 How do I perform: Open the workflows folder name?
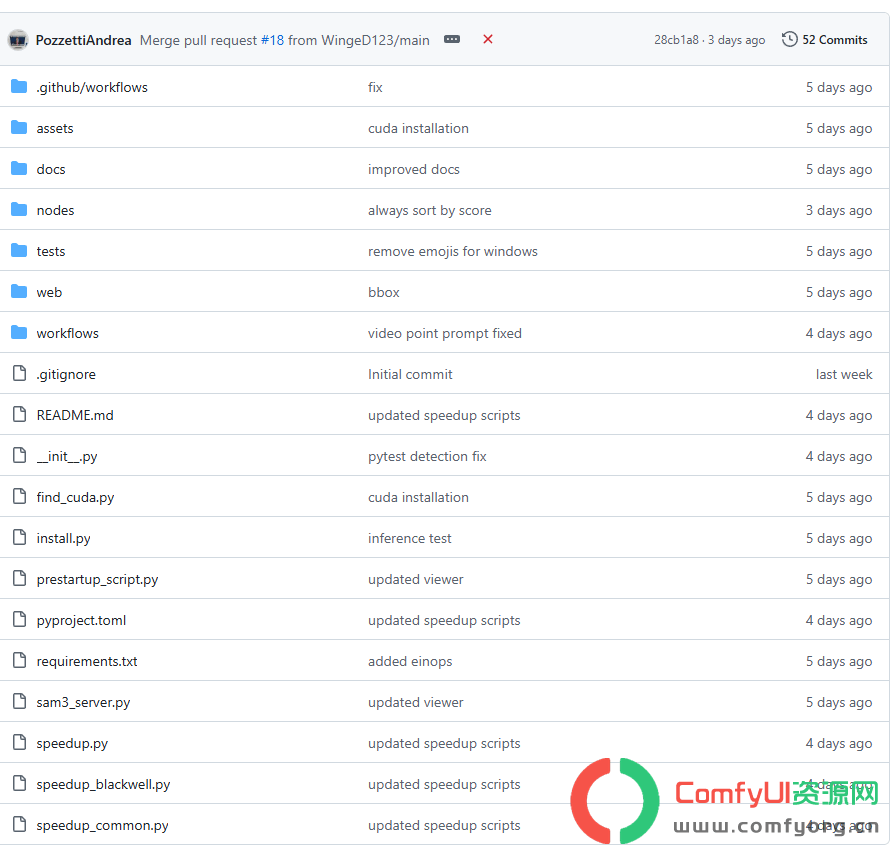(x=67, y=333)
